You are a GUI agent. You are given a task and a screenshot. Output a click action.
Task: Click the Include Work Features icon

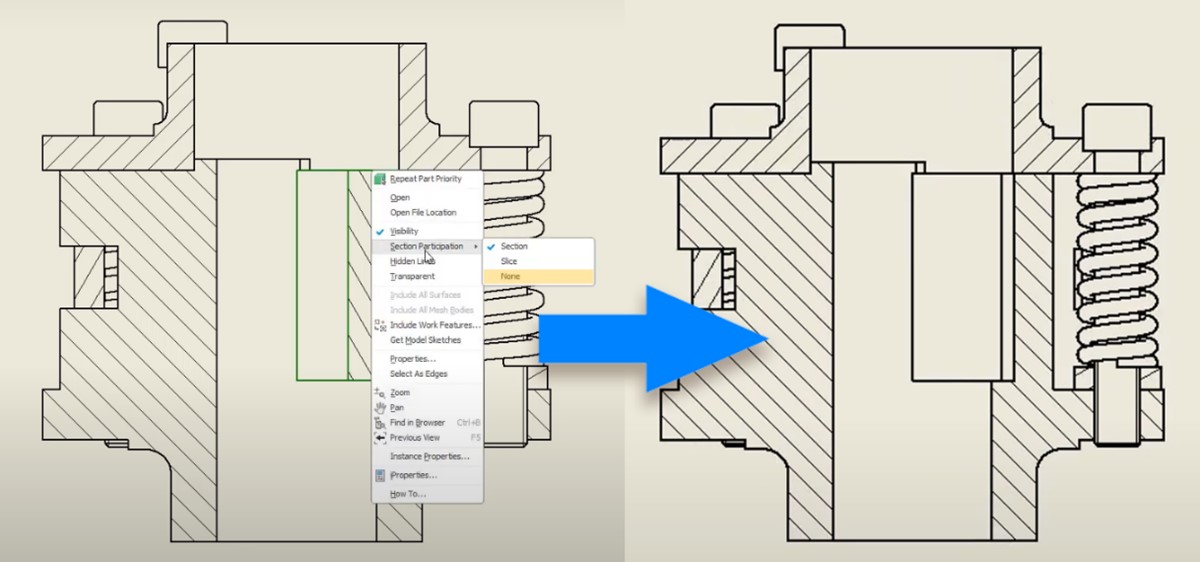click(380, 325)
